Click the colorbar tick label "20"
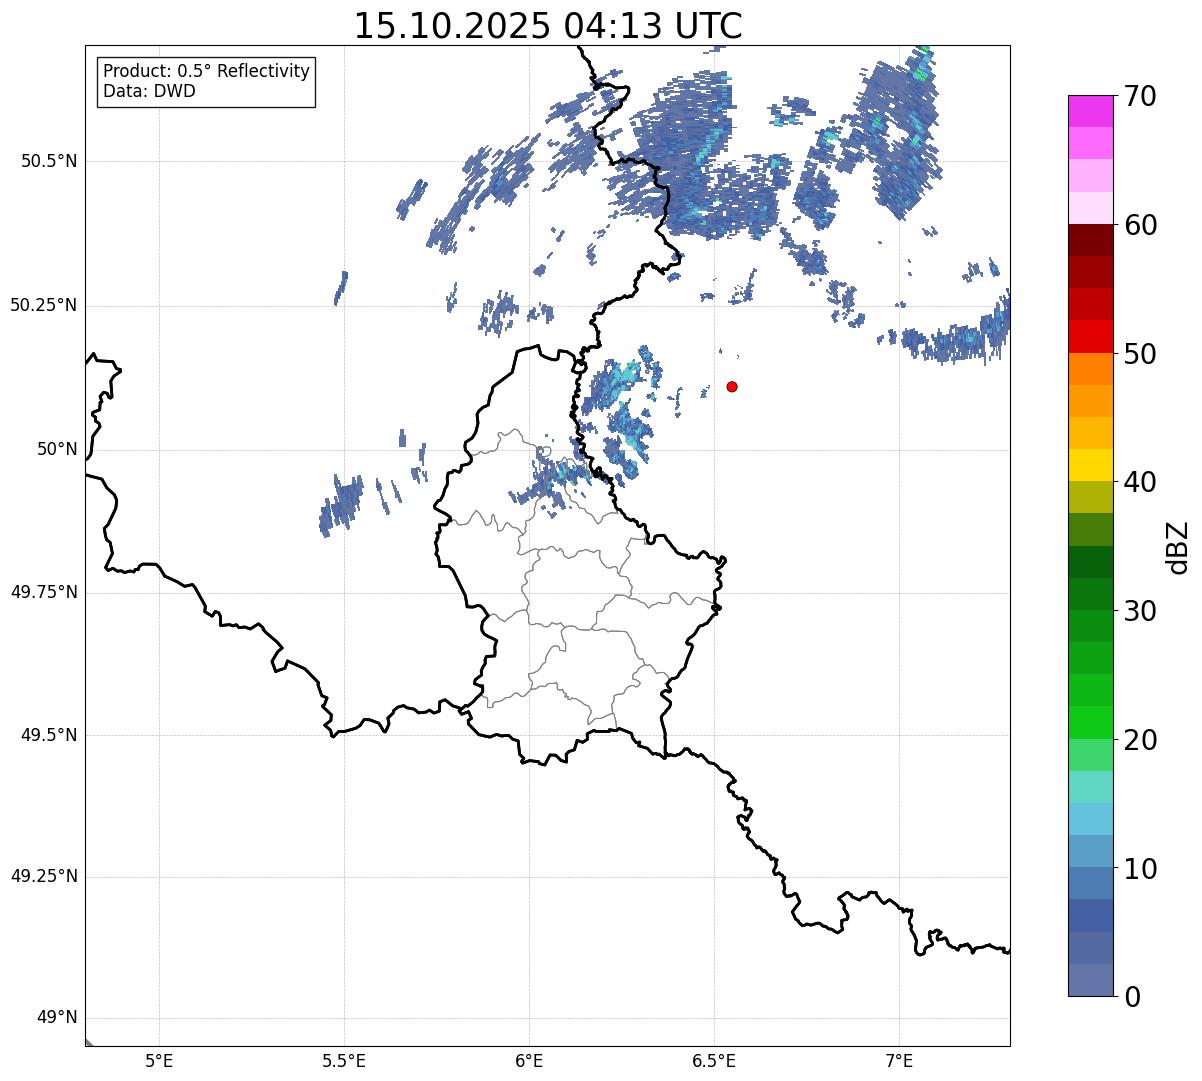This screenshot has width=1202, height=1081. (x=1140, y=740)
